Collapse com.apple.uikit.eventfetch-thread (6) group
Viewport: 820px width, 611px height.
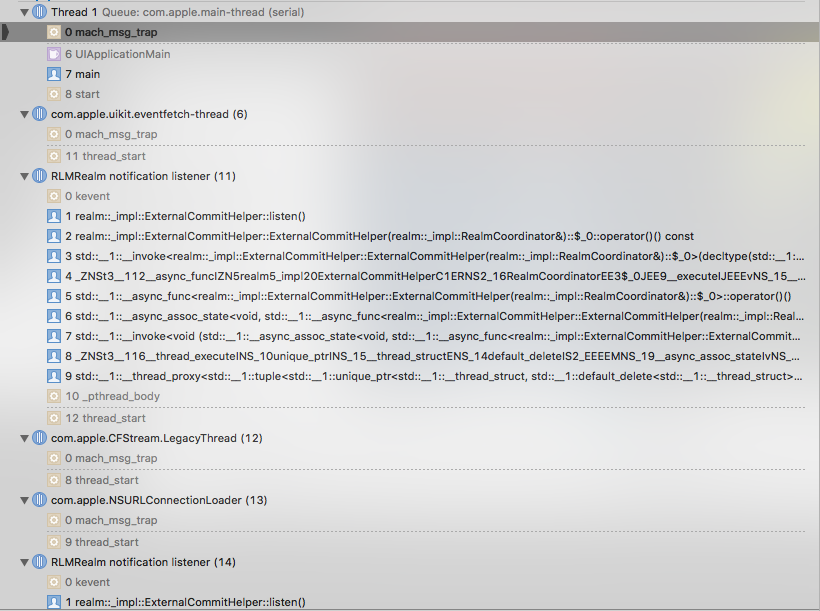pyautogui.click(x=23, y=113)
